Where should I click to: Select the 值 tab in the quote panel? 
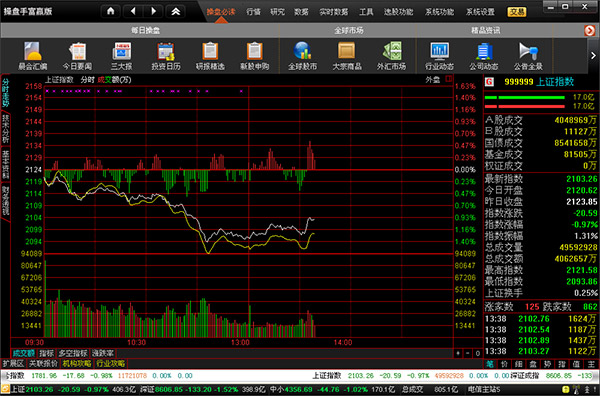(x=577, y=364)
